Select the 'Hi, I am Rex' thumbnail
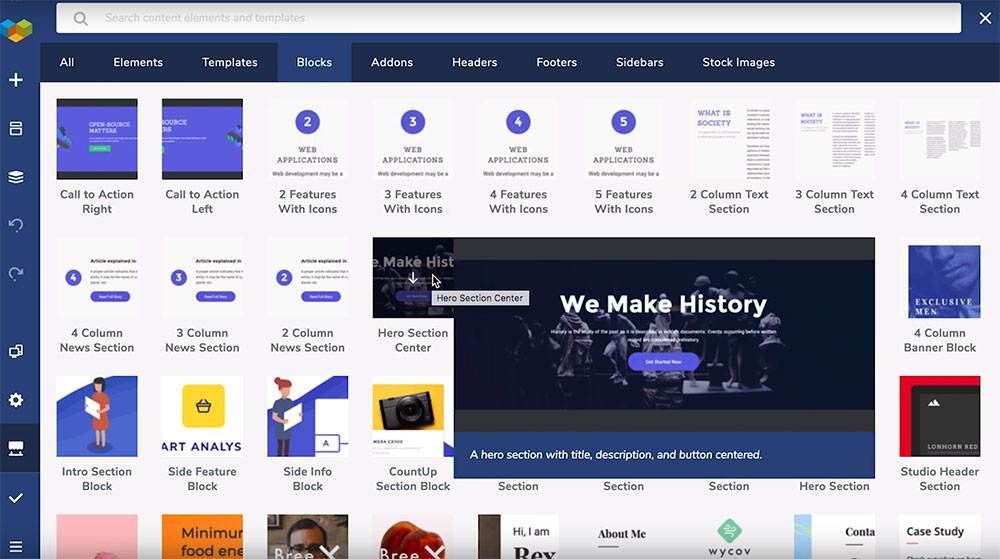 [518, 537]
